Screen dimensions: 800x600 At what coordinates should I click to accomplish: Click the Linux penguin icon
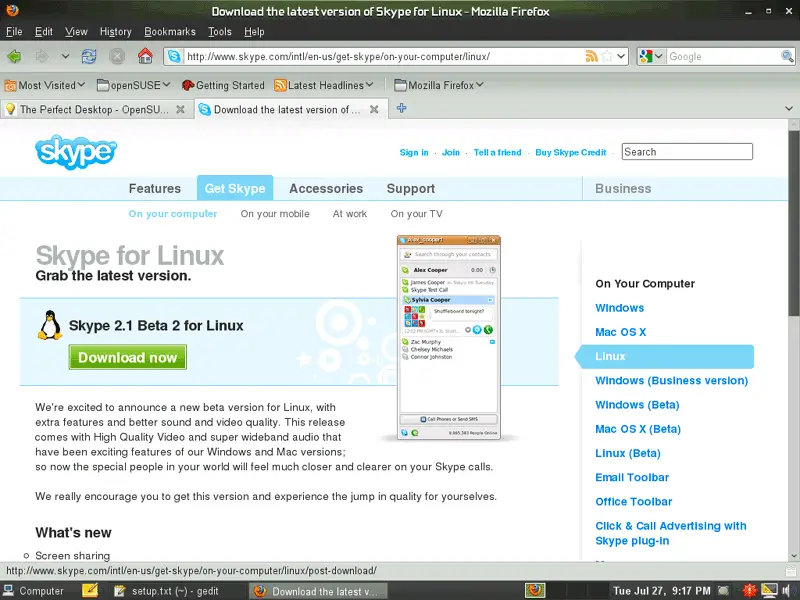[49, 325]
